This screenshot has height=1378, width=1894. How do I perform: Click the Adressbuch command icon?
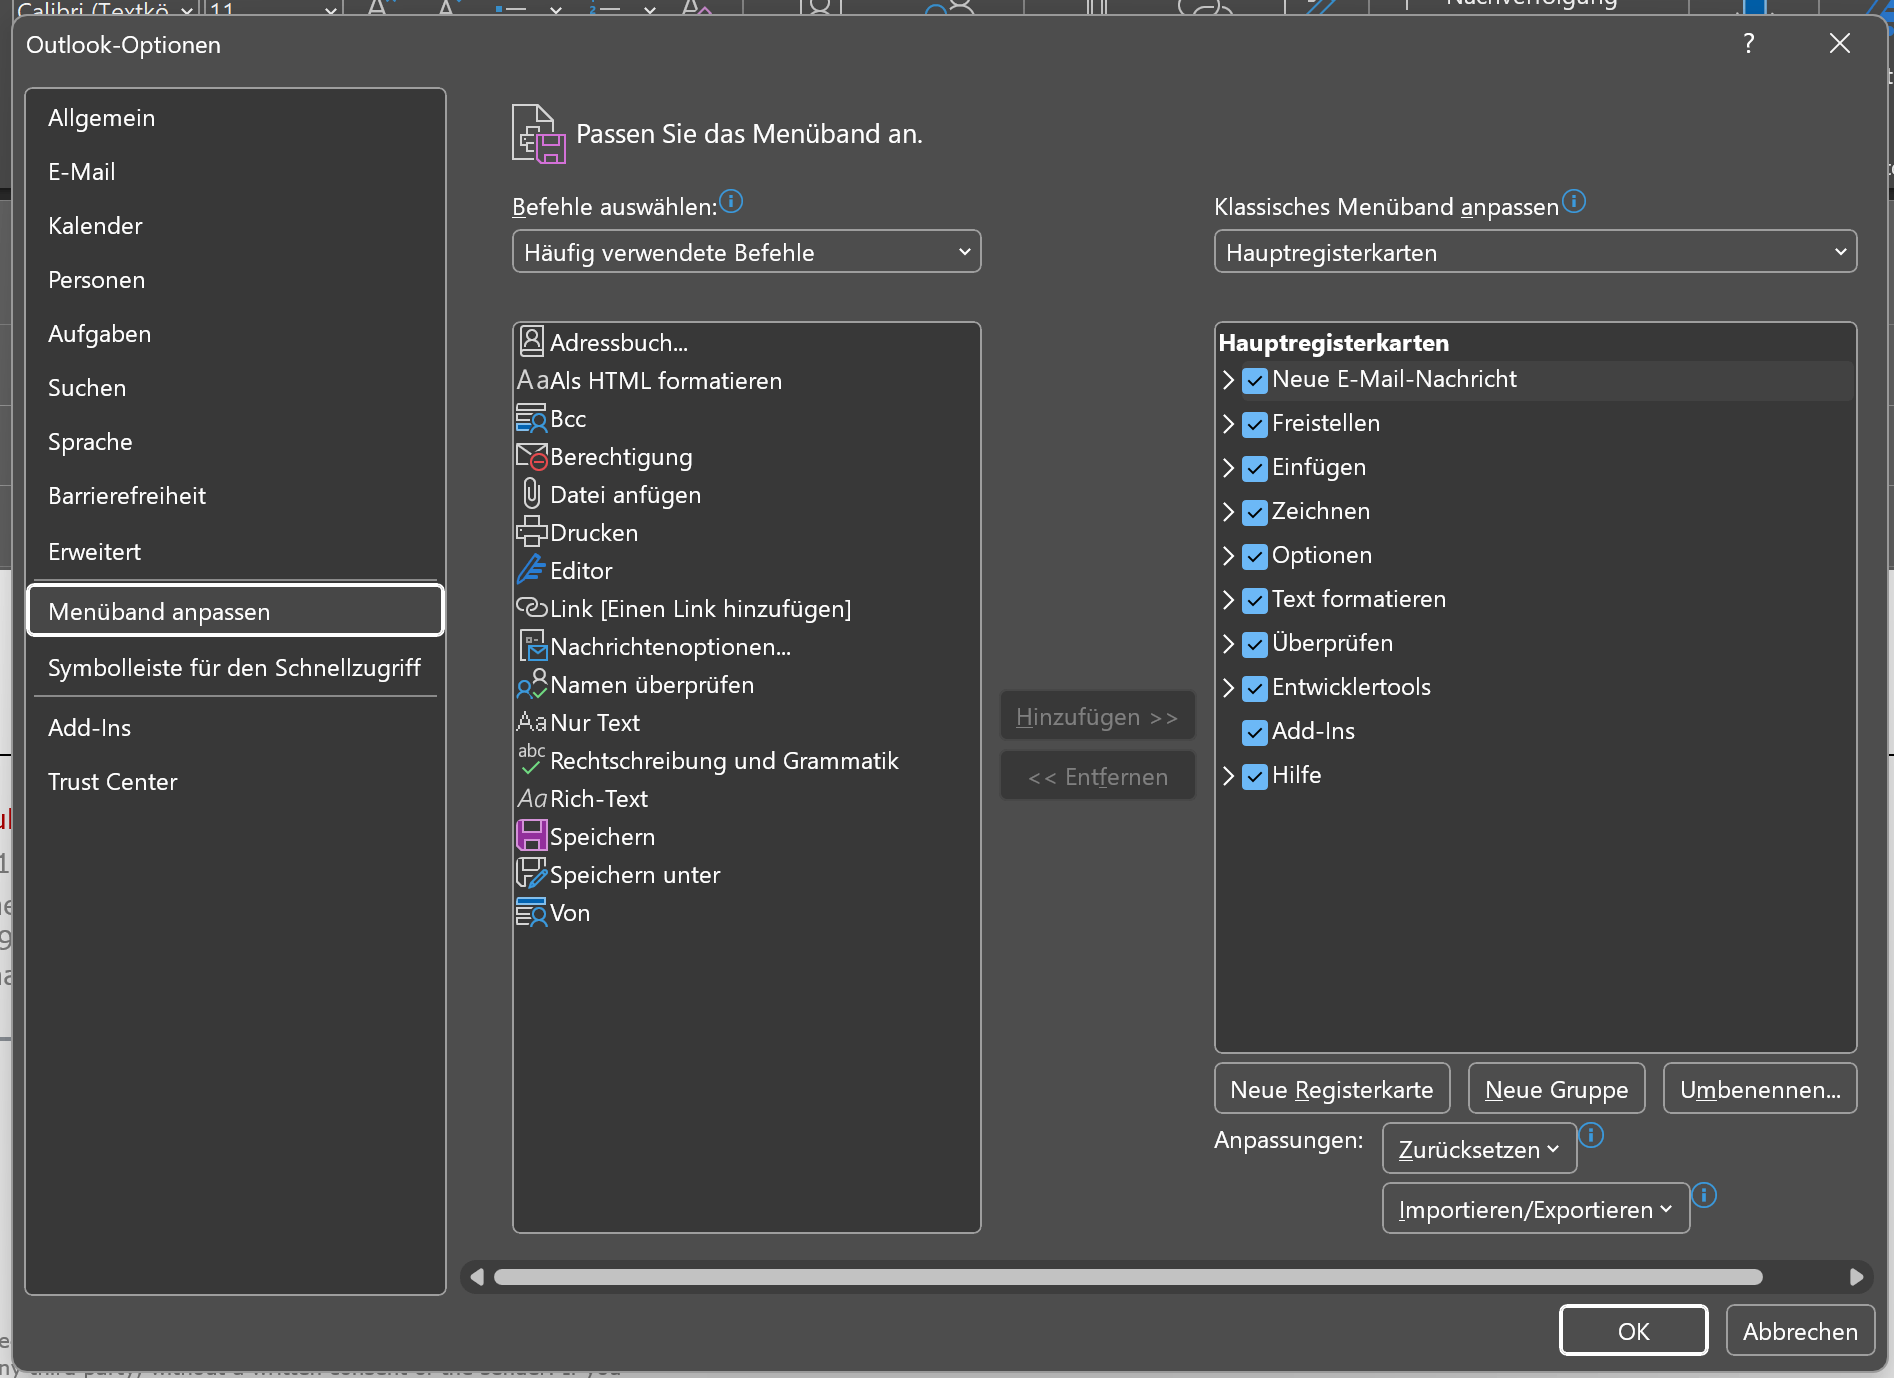click(x=532, y=342)
